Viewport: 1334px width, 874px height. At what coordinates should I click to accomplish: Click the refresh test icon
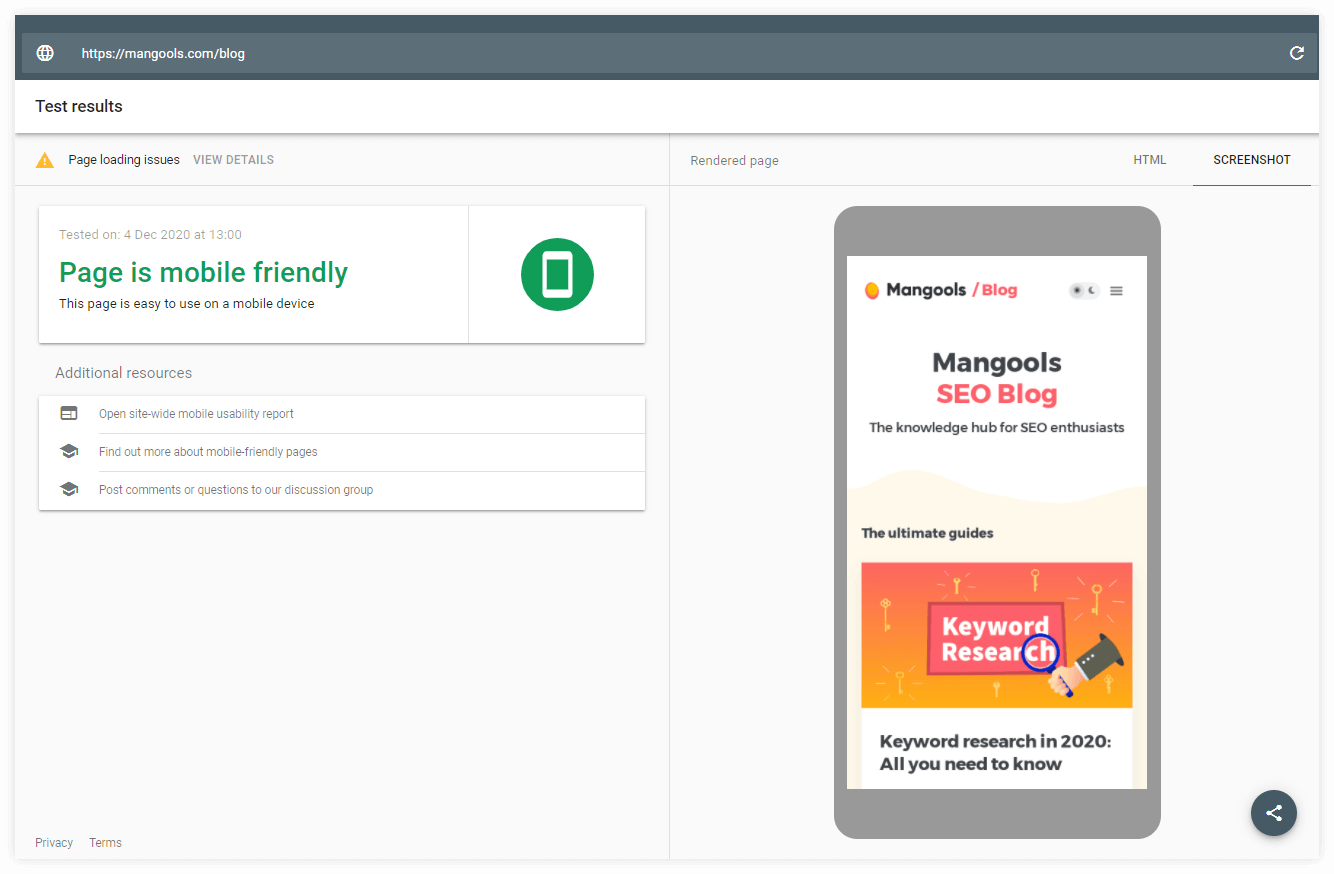[1296, 53]
